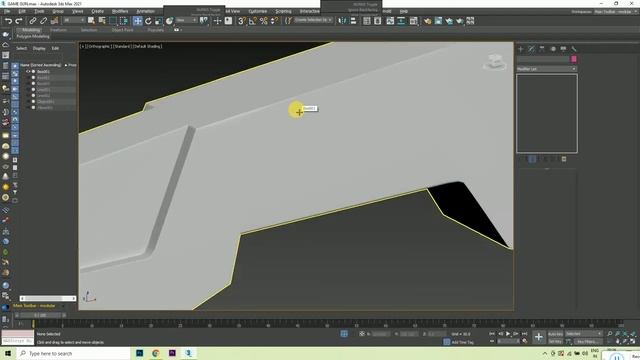Click the pink object color swatch
Screen dimensions: 640x360
(x=574, y=60)
